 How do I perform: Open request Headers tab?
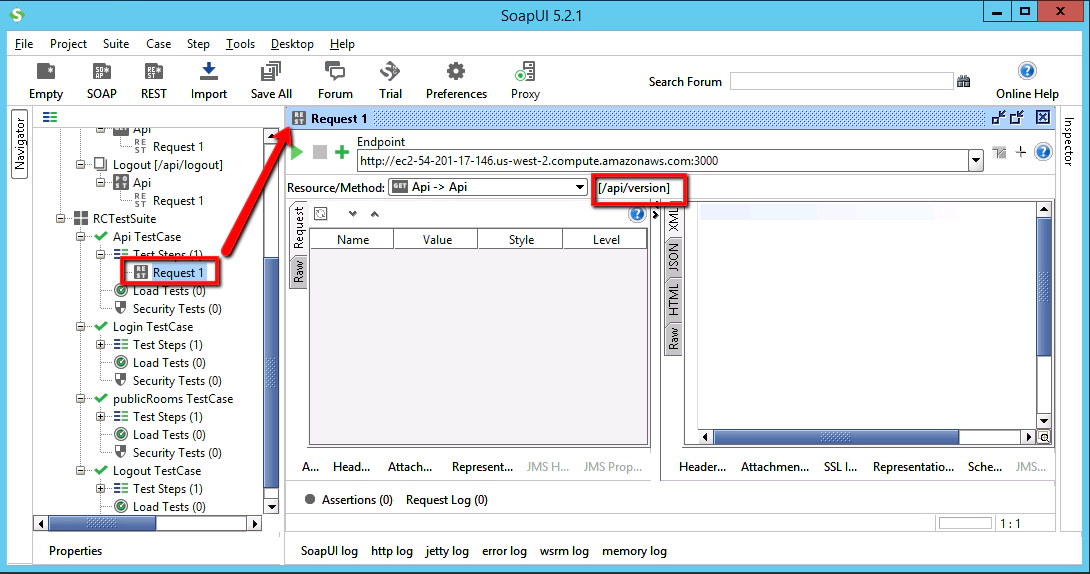[x=351, y=467]
